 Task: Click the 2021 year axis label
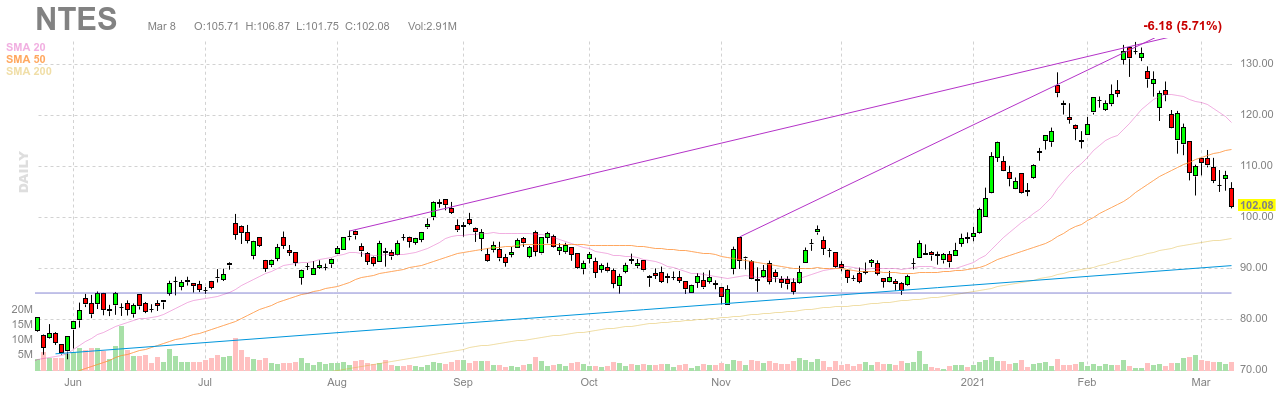point(973,382)
